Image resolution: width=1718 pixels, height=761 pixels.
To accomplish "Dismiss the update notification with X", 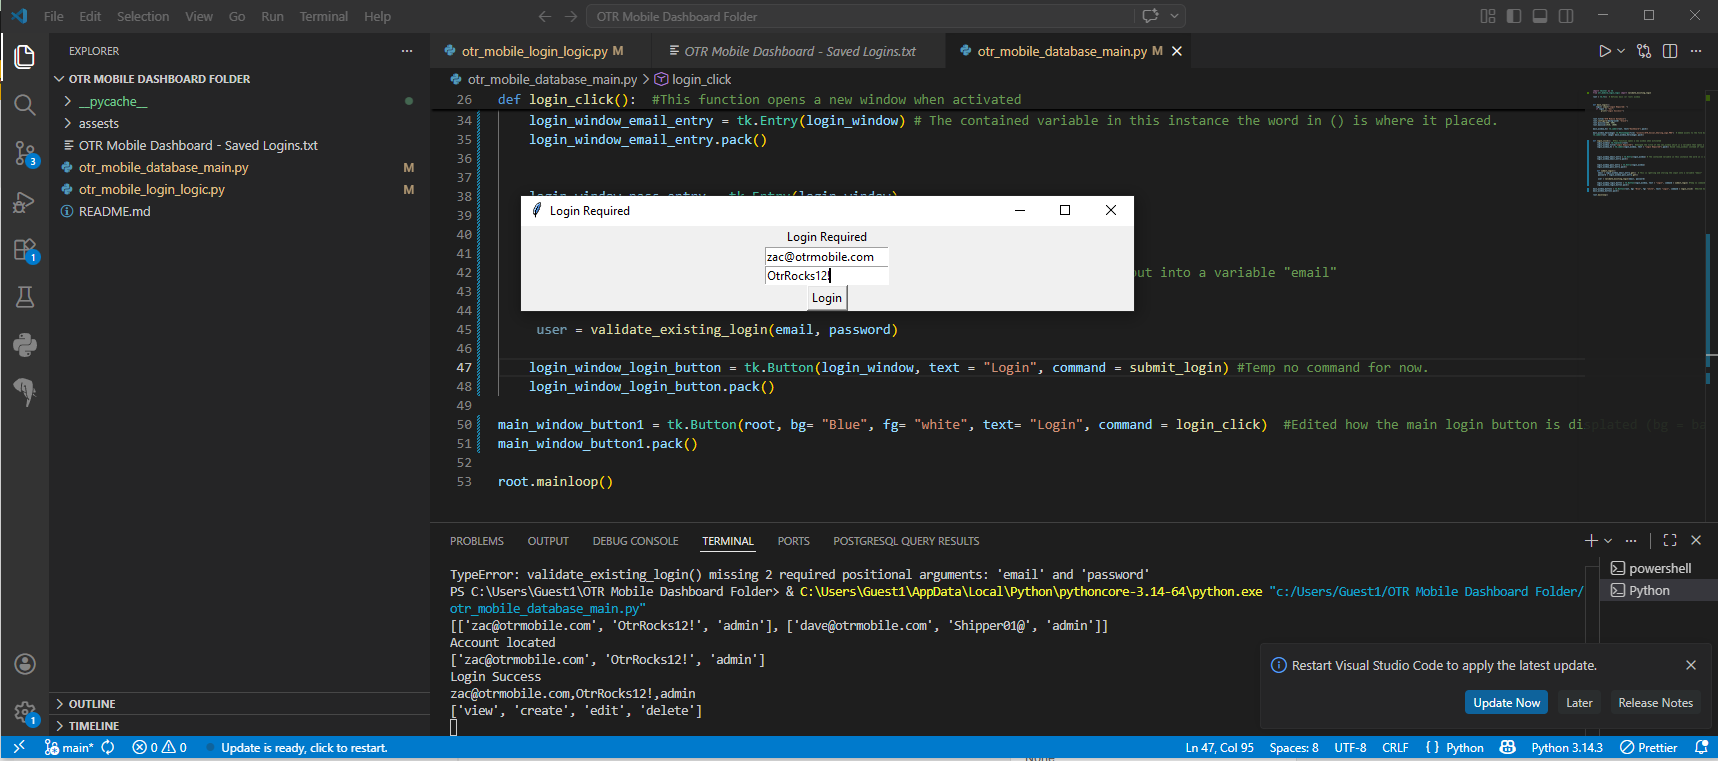I will (1691, 665).
